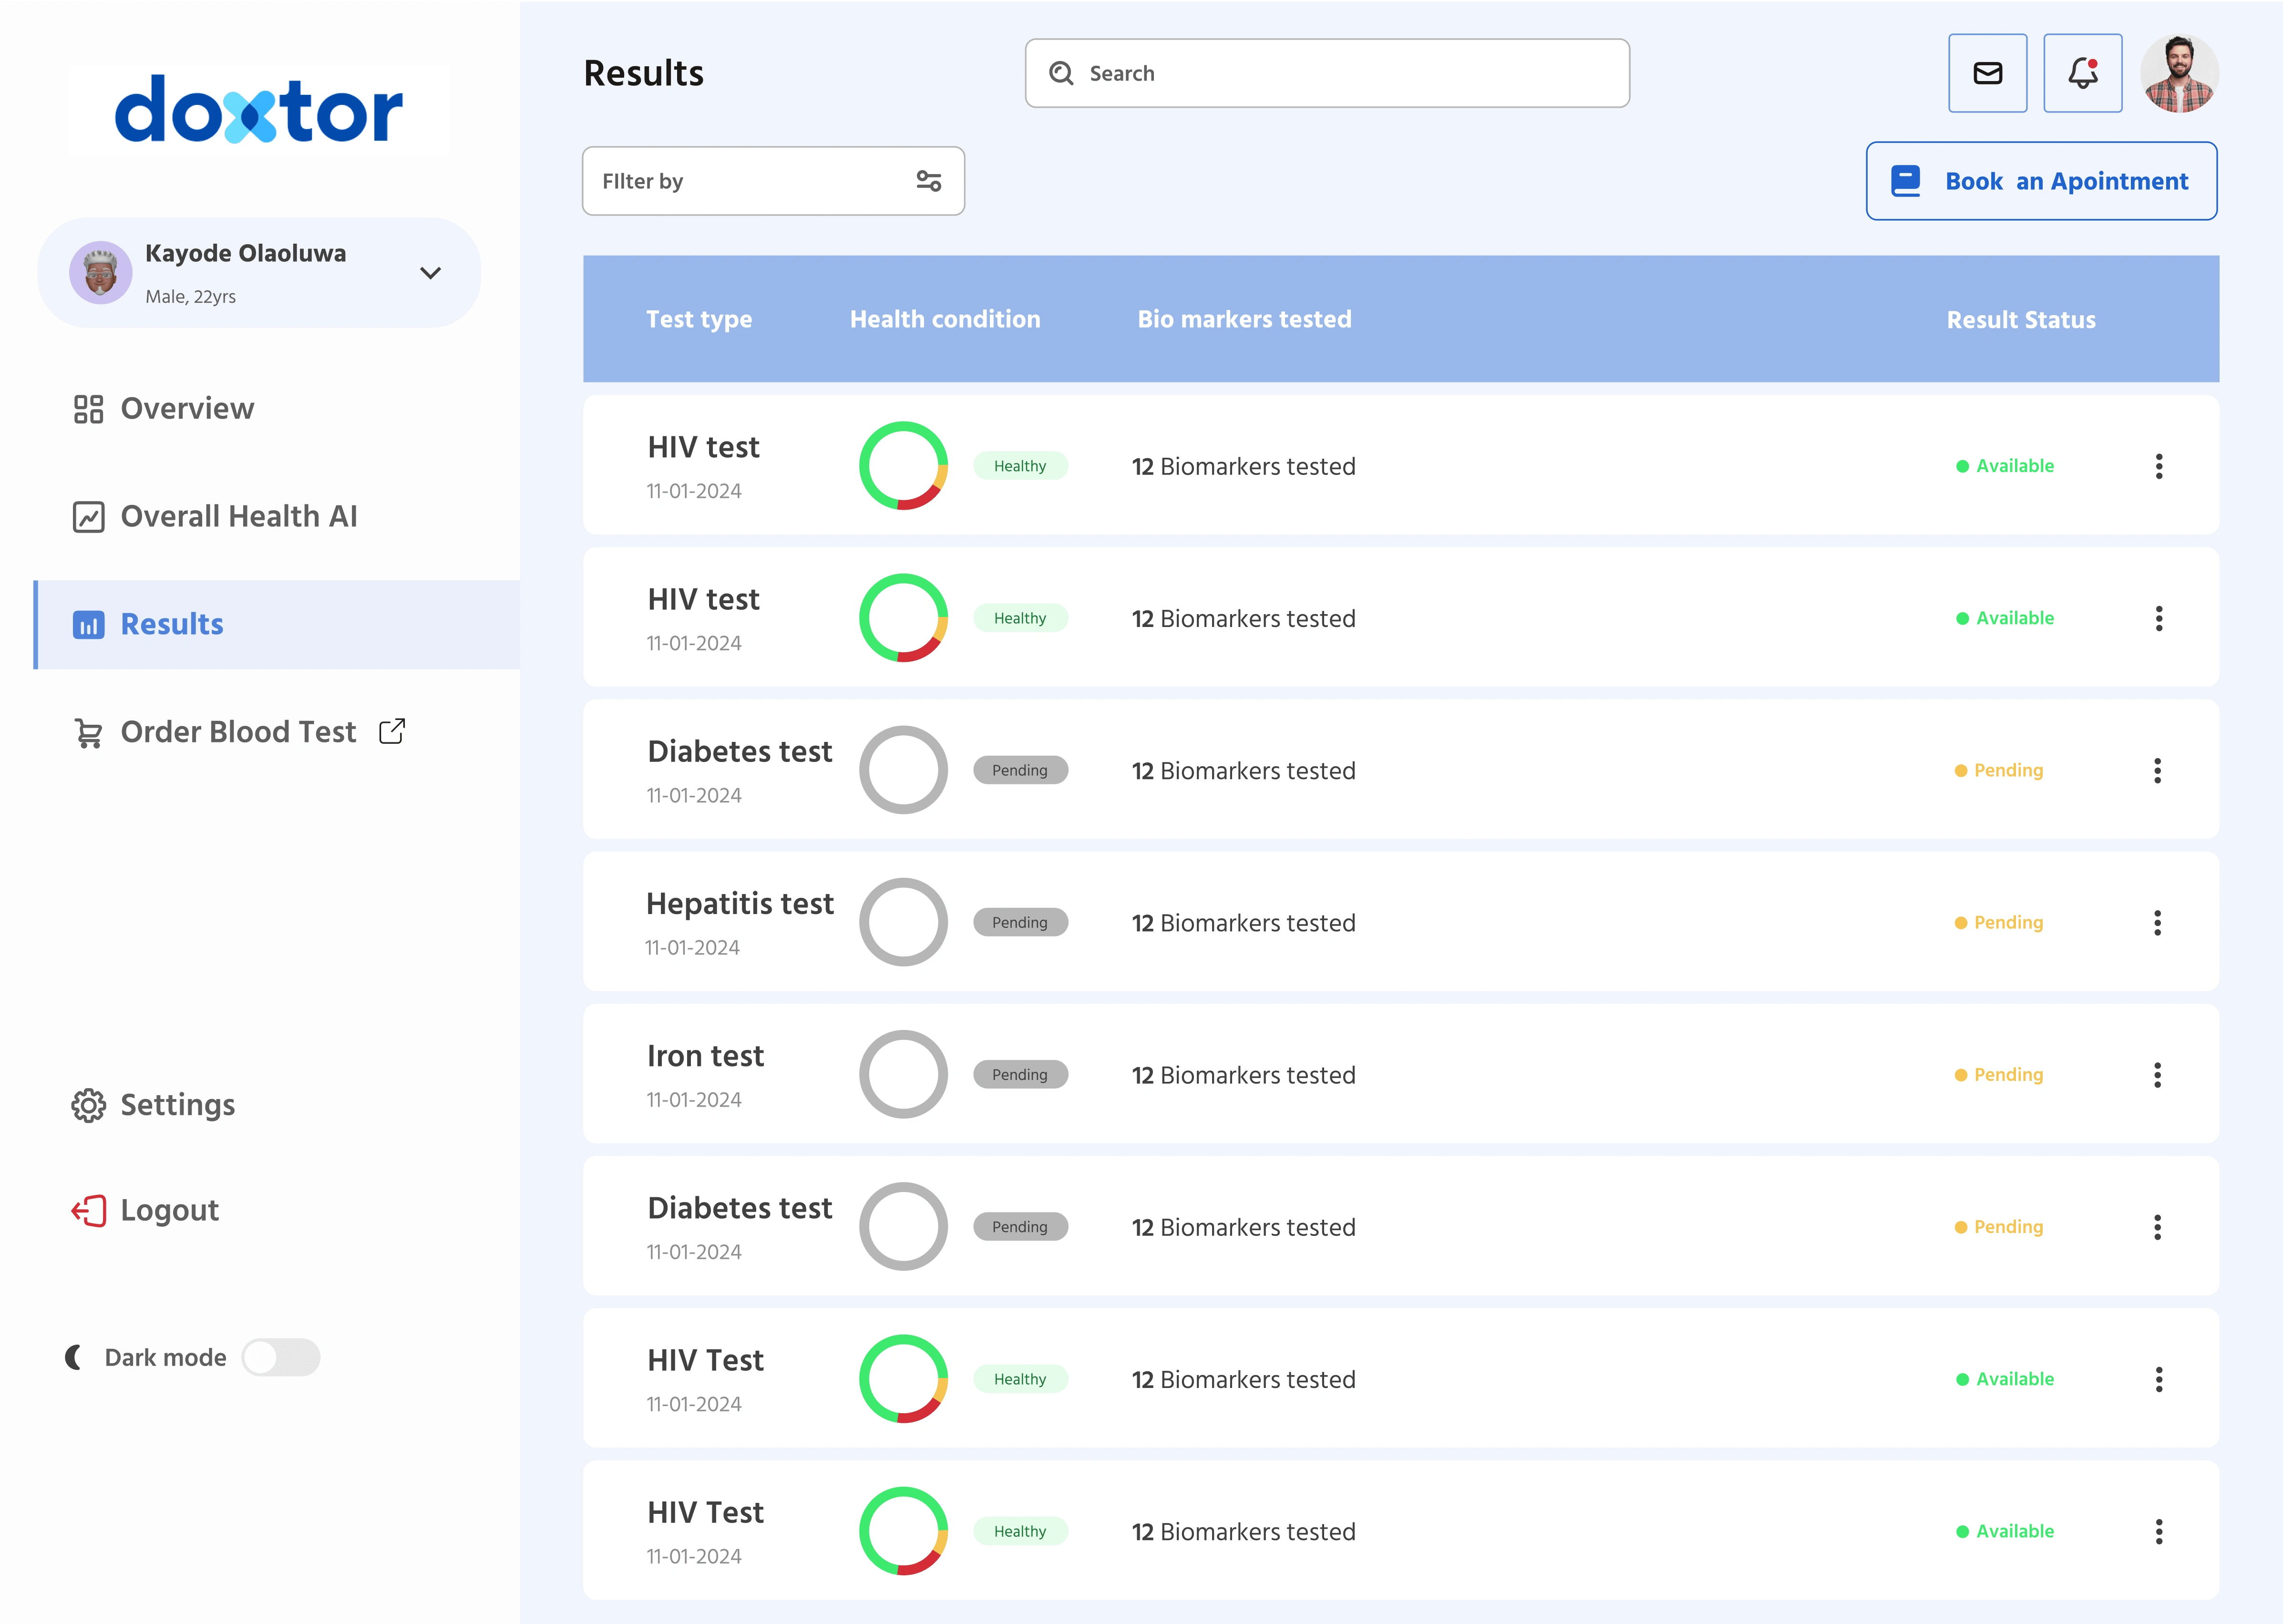This screenshot has width=2283, height=1624.
Task: Click grey ring of Hepatitis test row
Action: [x=903, y=922]
